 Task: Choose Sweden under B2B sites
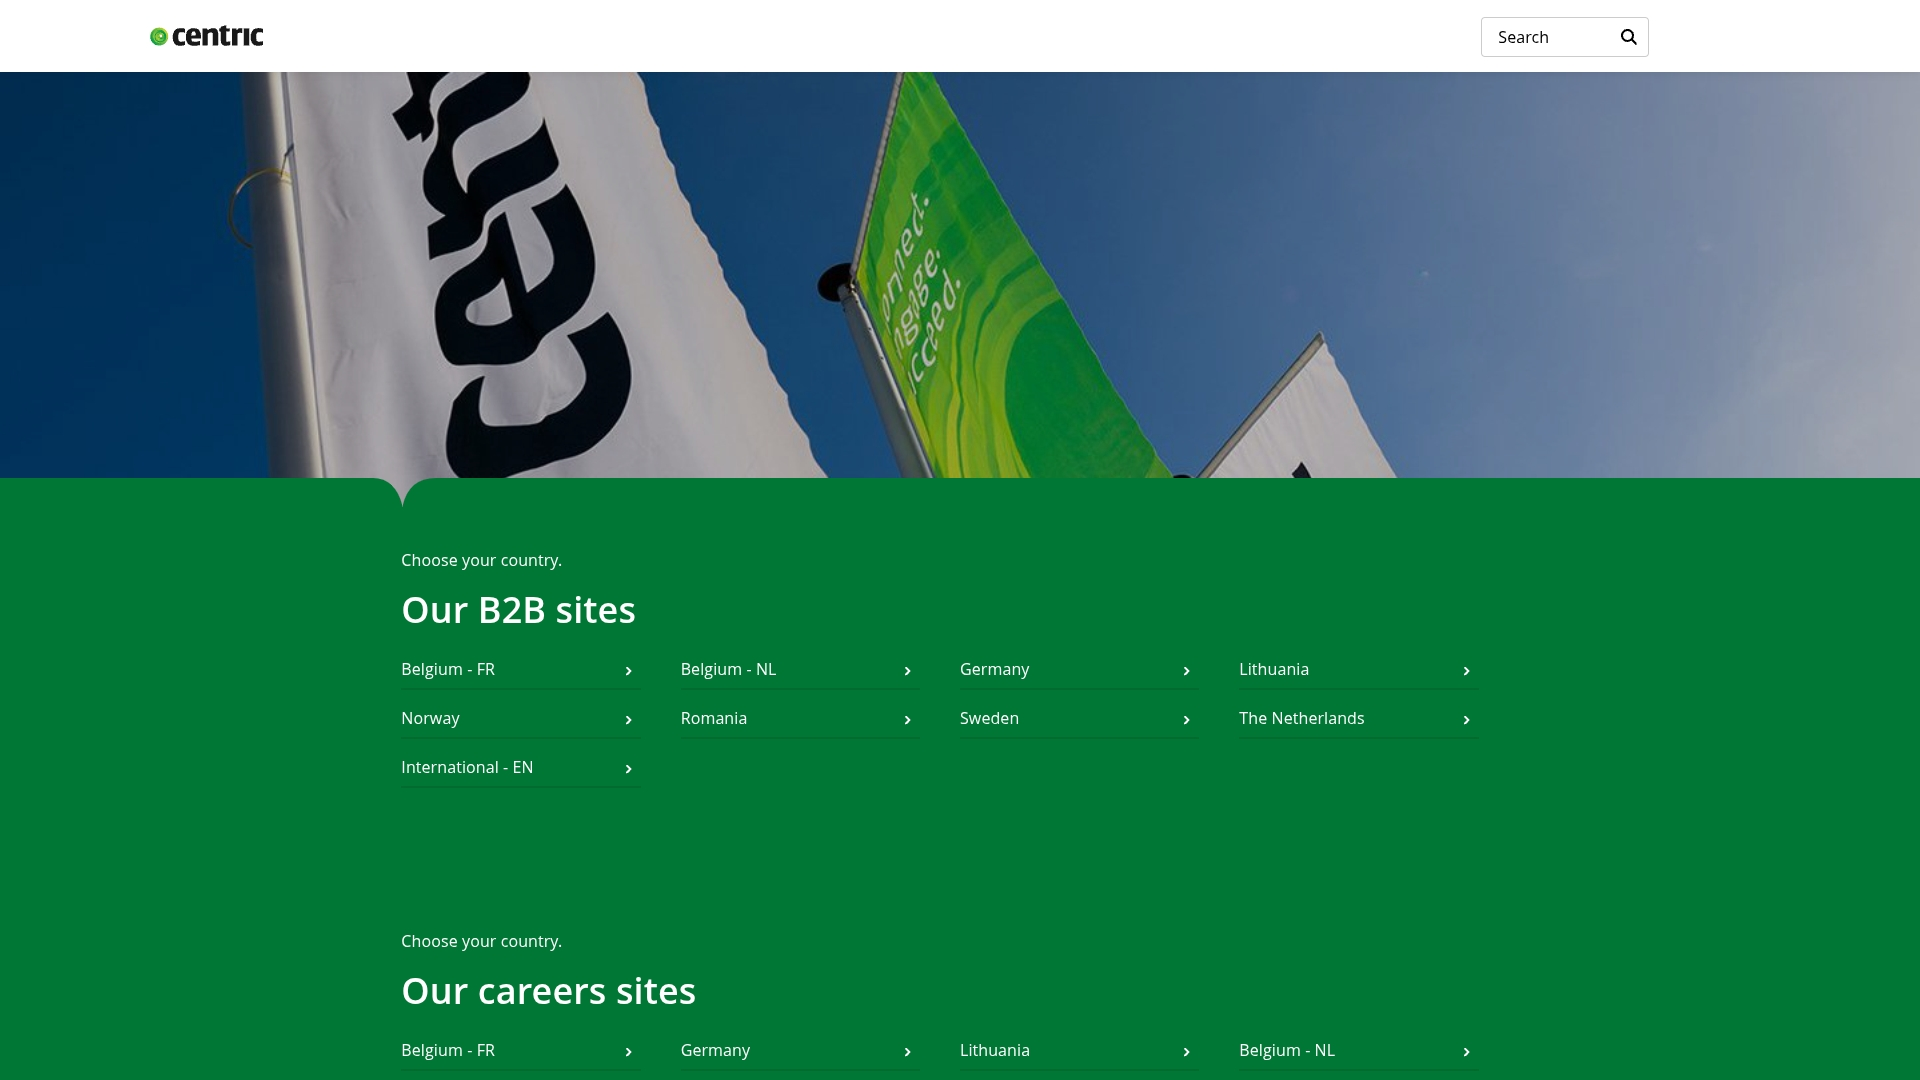[1079, 719]
